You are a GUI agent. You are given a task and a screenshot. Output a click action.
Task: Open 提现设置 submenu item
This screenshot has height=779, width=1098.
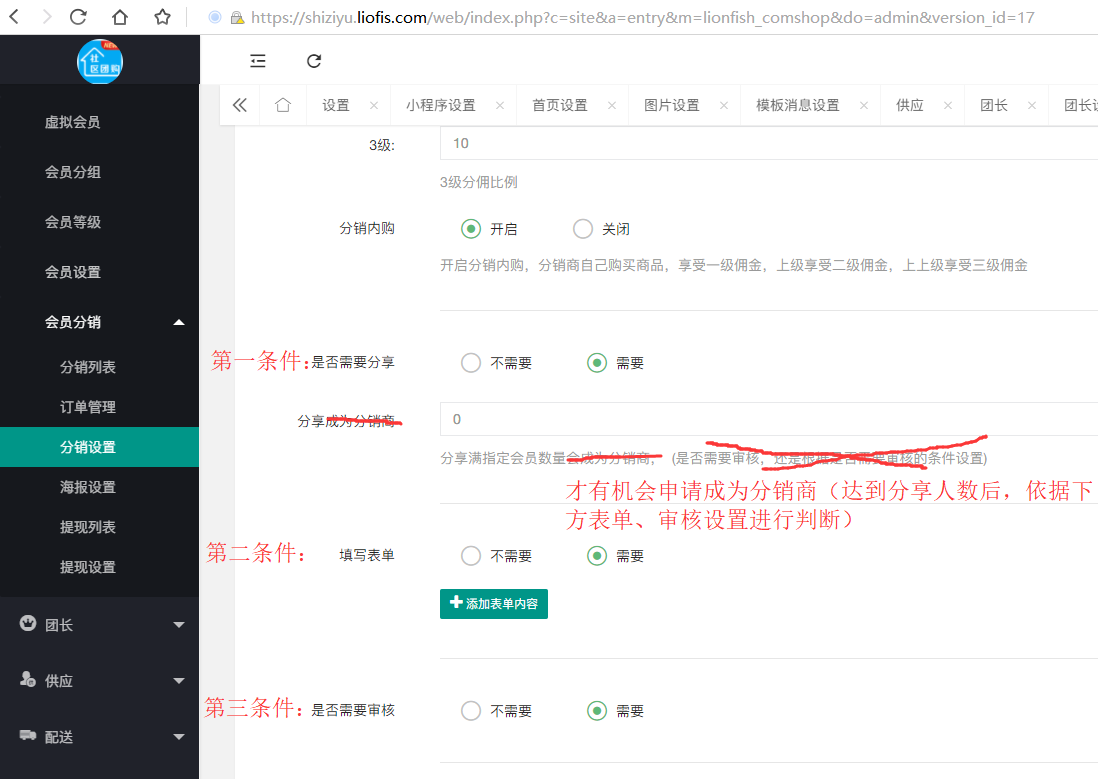pos(88,567)
